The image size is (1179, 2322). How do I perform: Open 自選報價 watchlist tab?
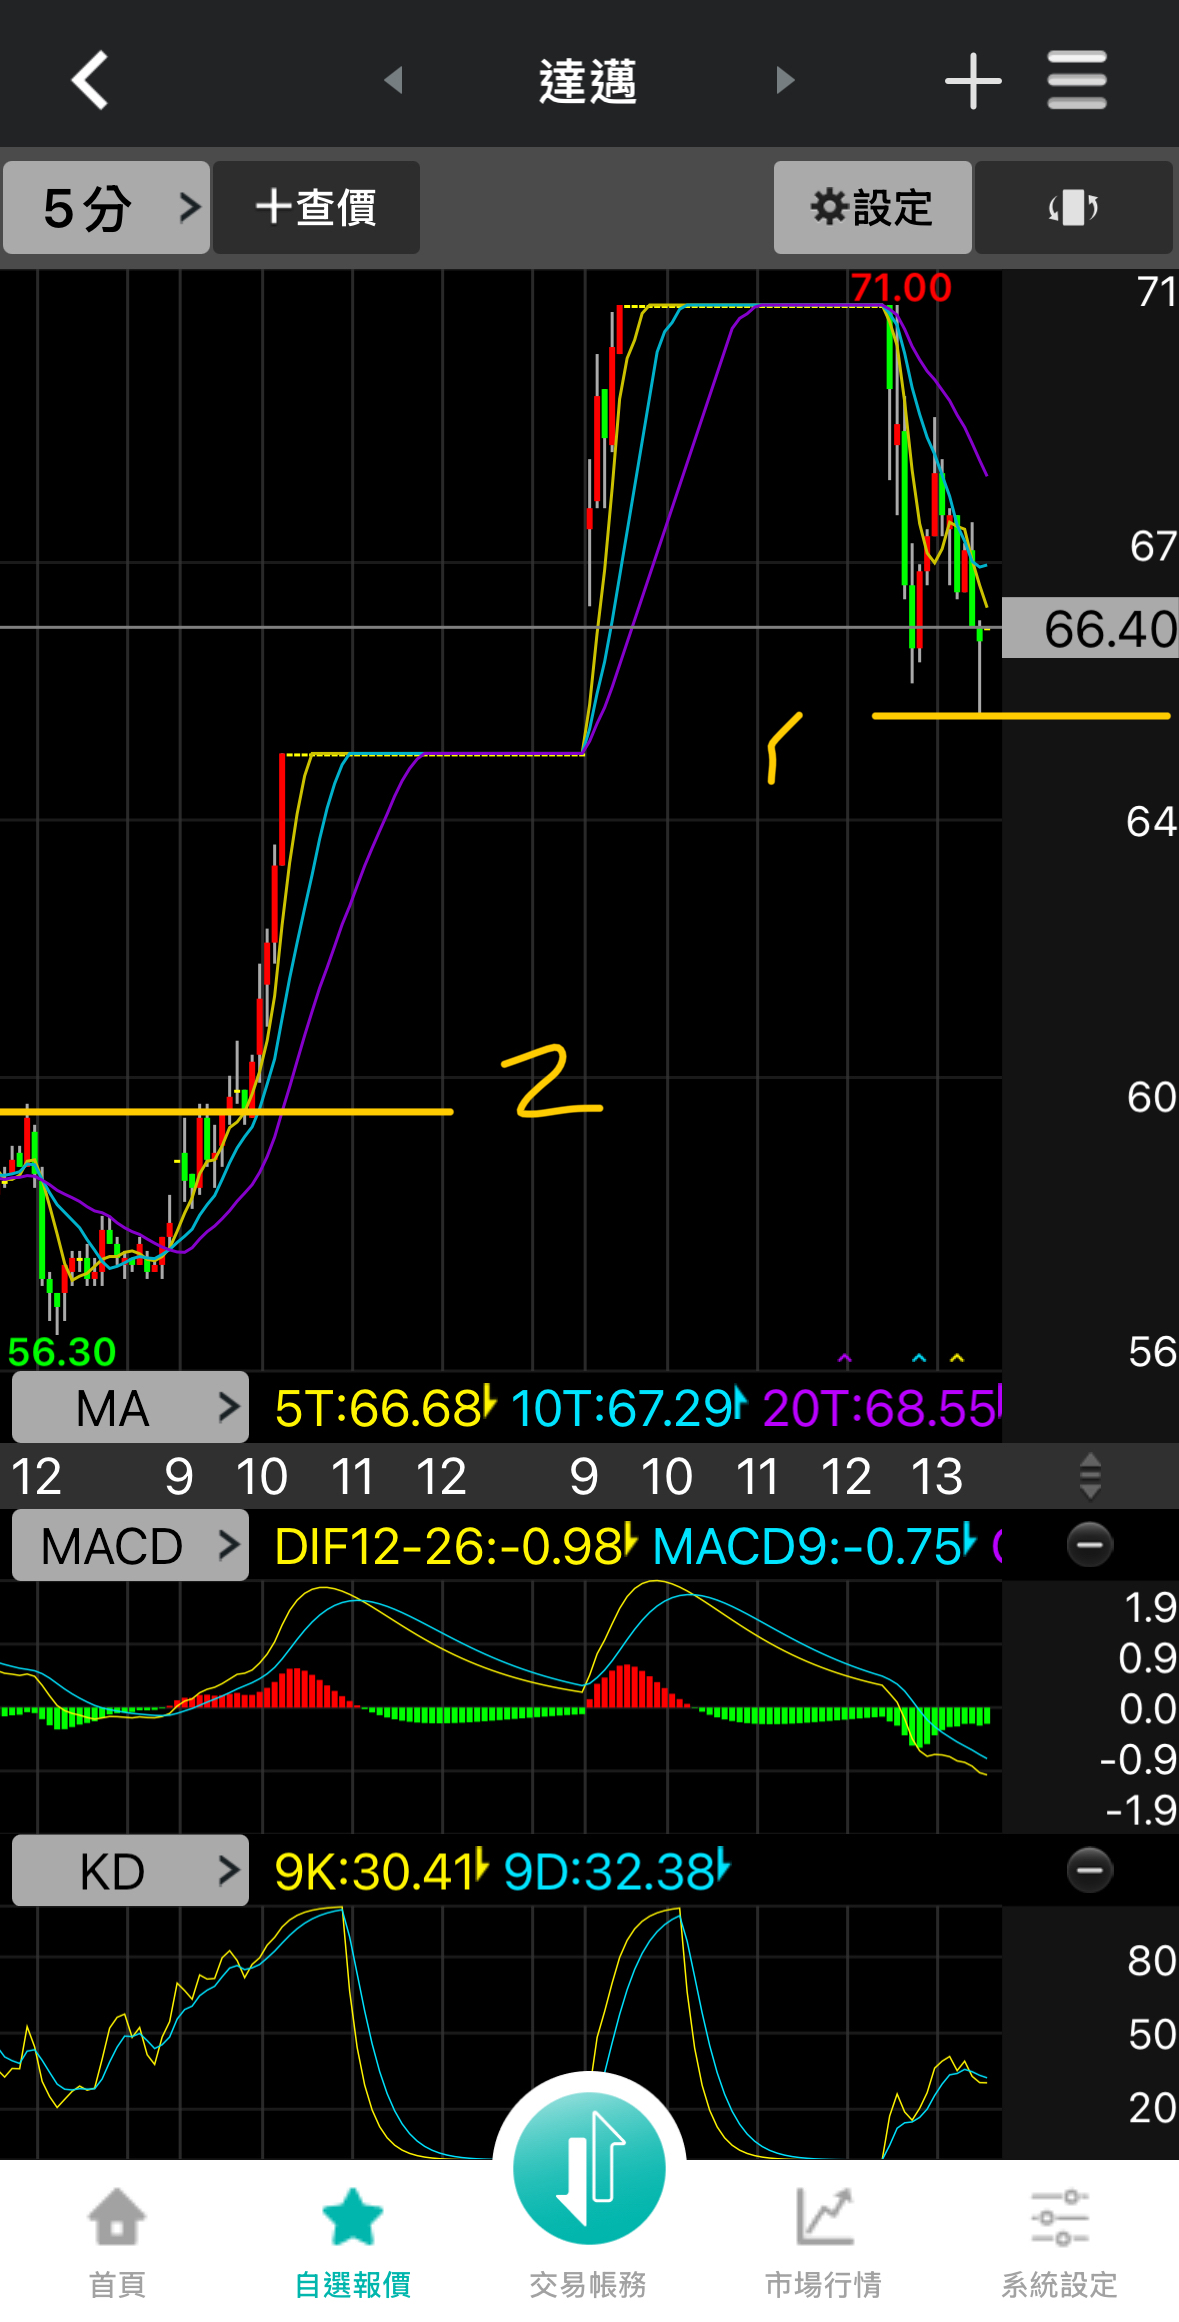coord(353,2244)
